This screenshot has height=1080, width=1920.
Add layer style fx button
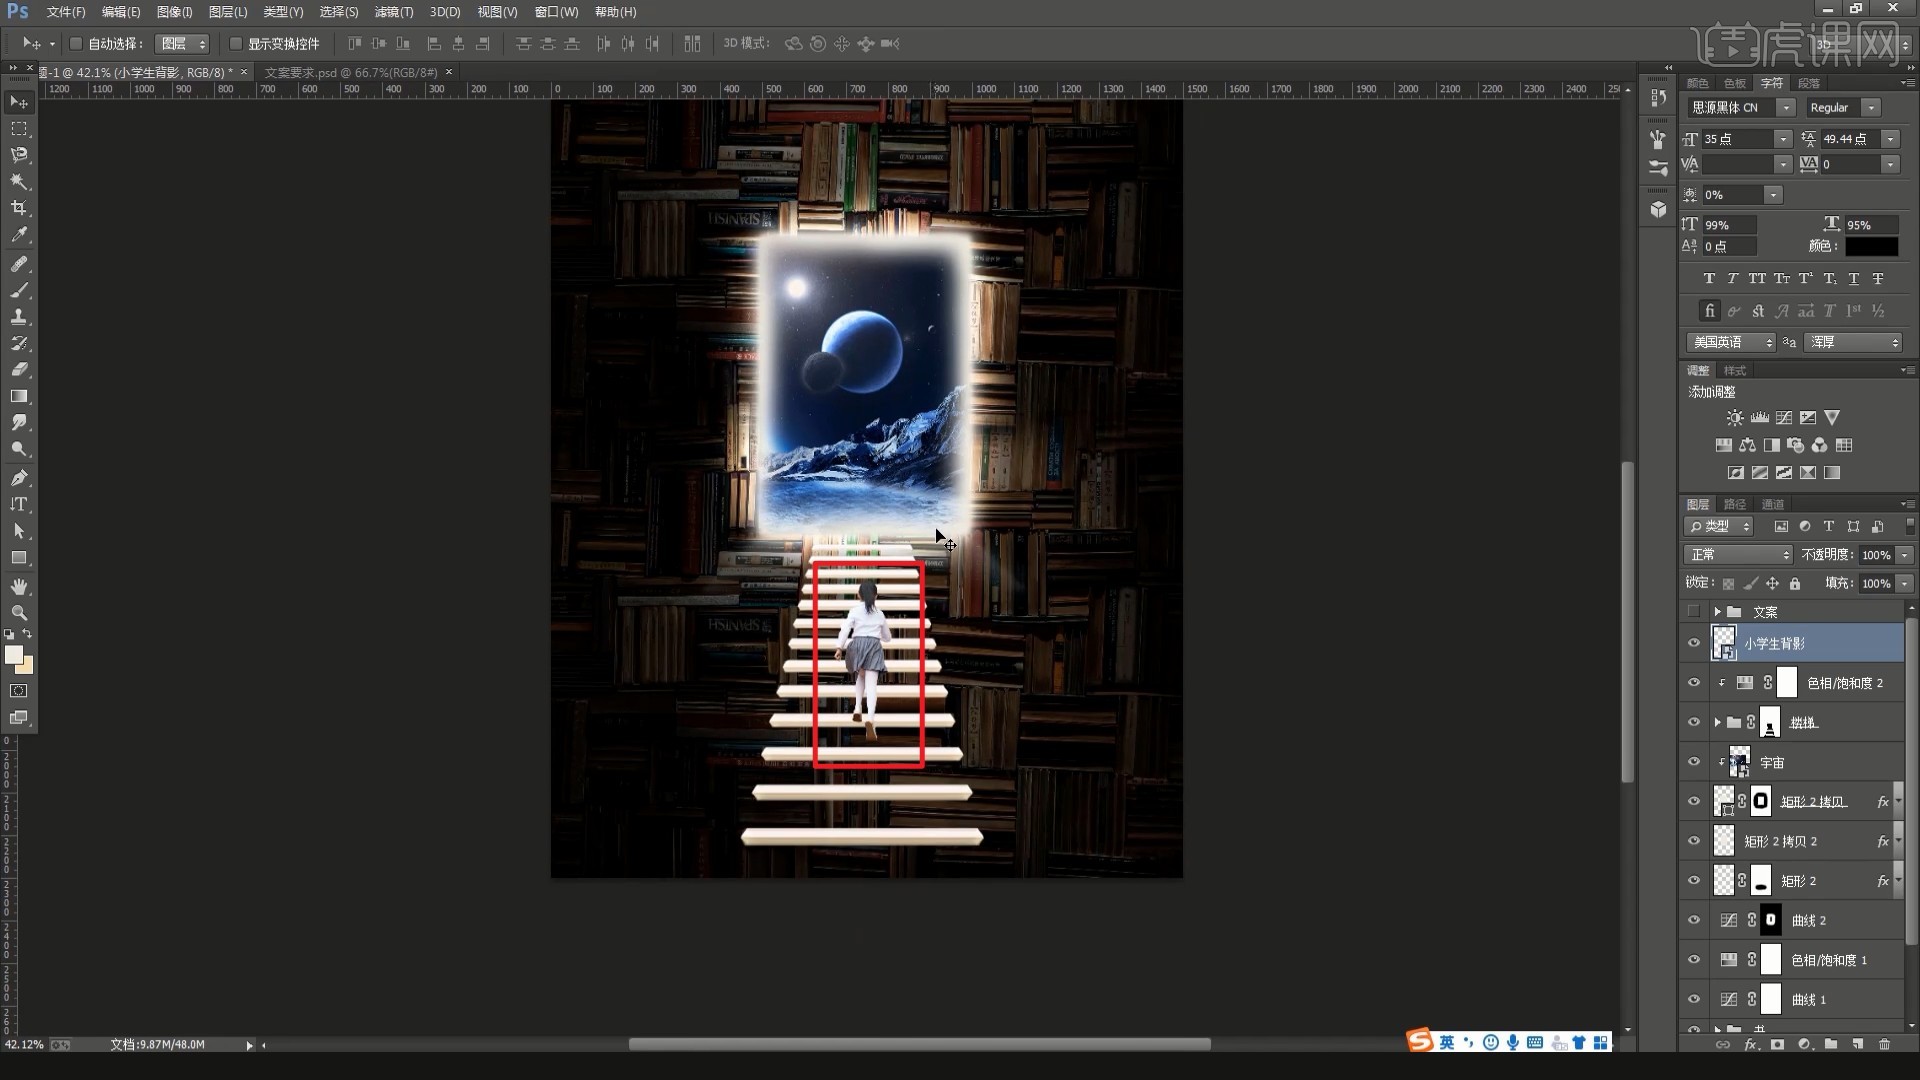point(1750,1044)
